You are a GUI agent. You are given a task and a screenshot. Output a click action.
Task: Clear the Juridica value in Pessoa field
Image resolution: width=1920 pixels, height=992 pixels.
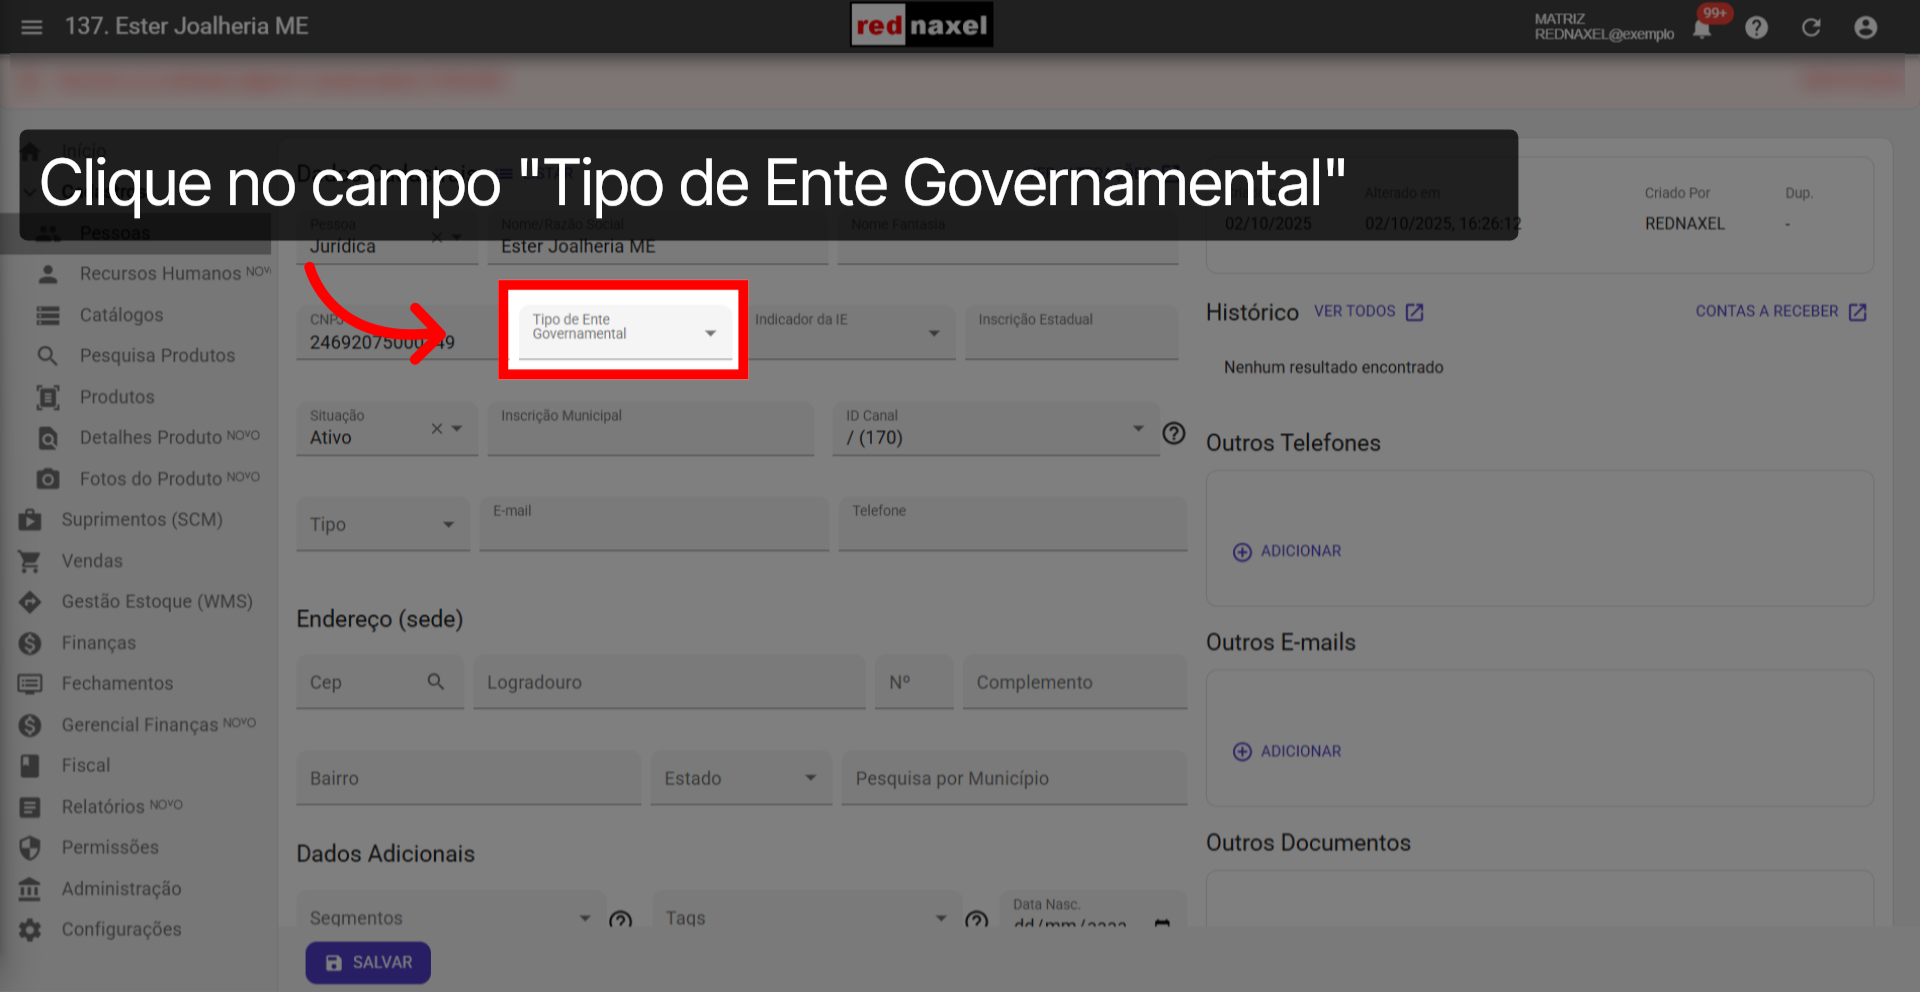pos(437,238)
